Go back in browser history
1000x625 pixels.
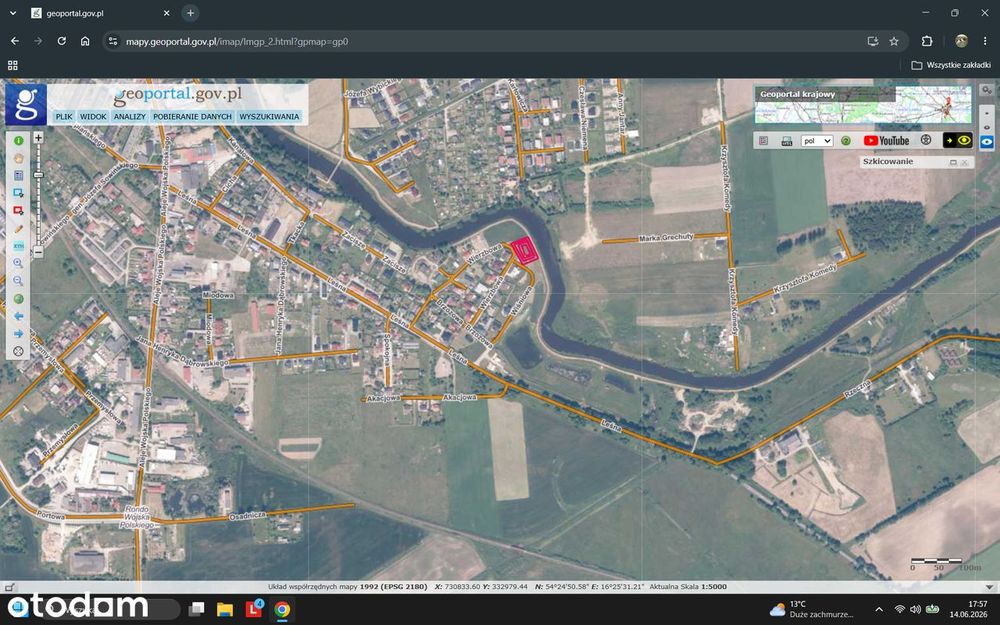(15, 41)
